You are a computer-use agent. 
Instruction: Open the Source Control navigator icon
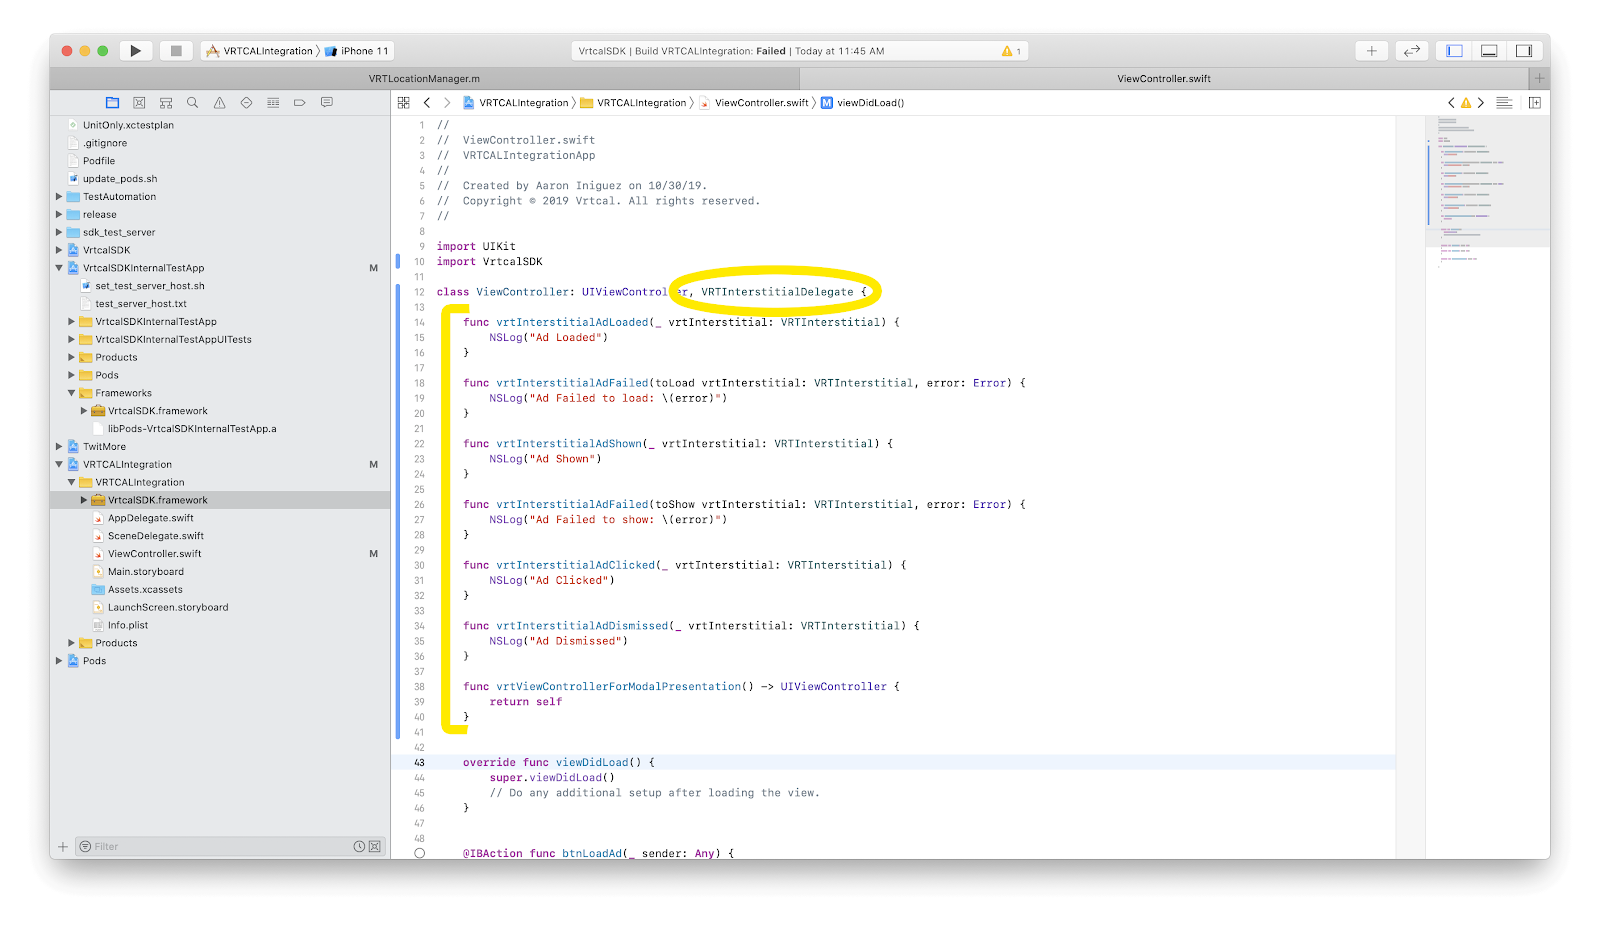click(139, 103)
